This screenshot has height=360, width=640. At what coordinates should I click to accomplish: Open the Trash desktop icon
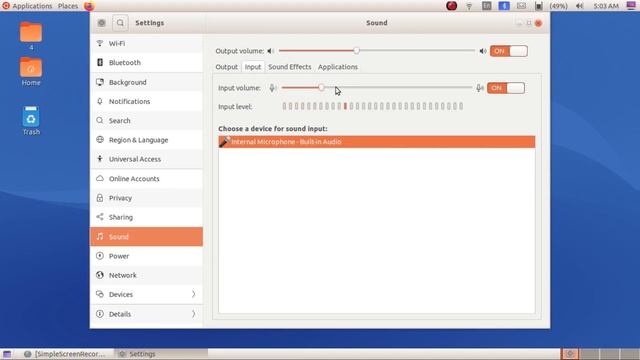pyautogui.click(x=31, y=121)
